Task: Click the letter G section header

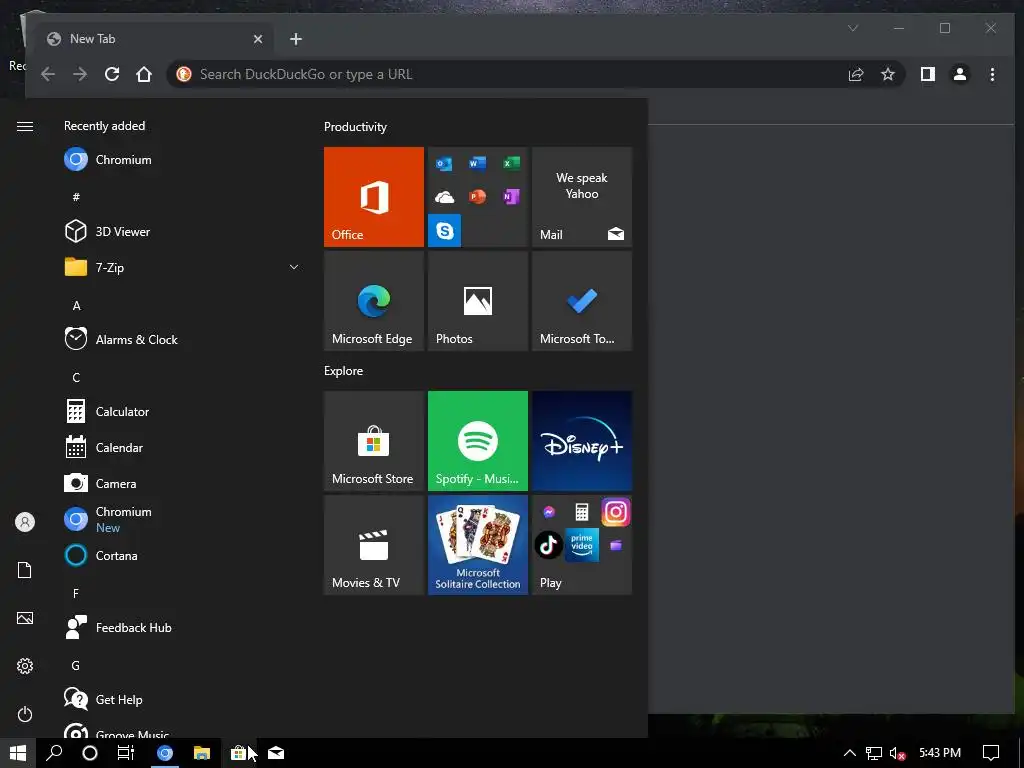Action: [76, 665]
